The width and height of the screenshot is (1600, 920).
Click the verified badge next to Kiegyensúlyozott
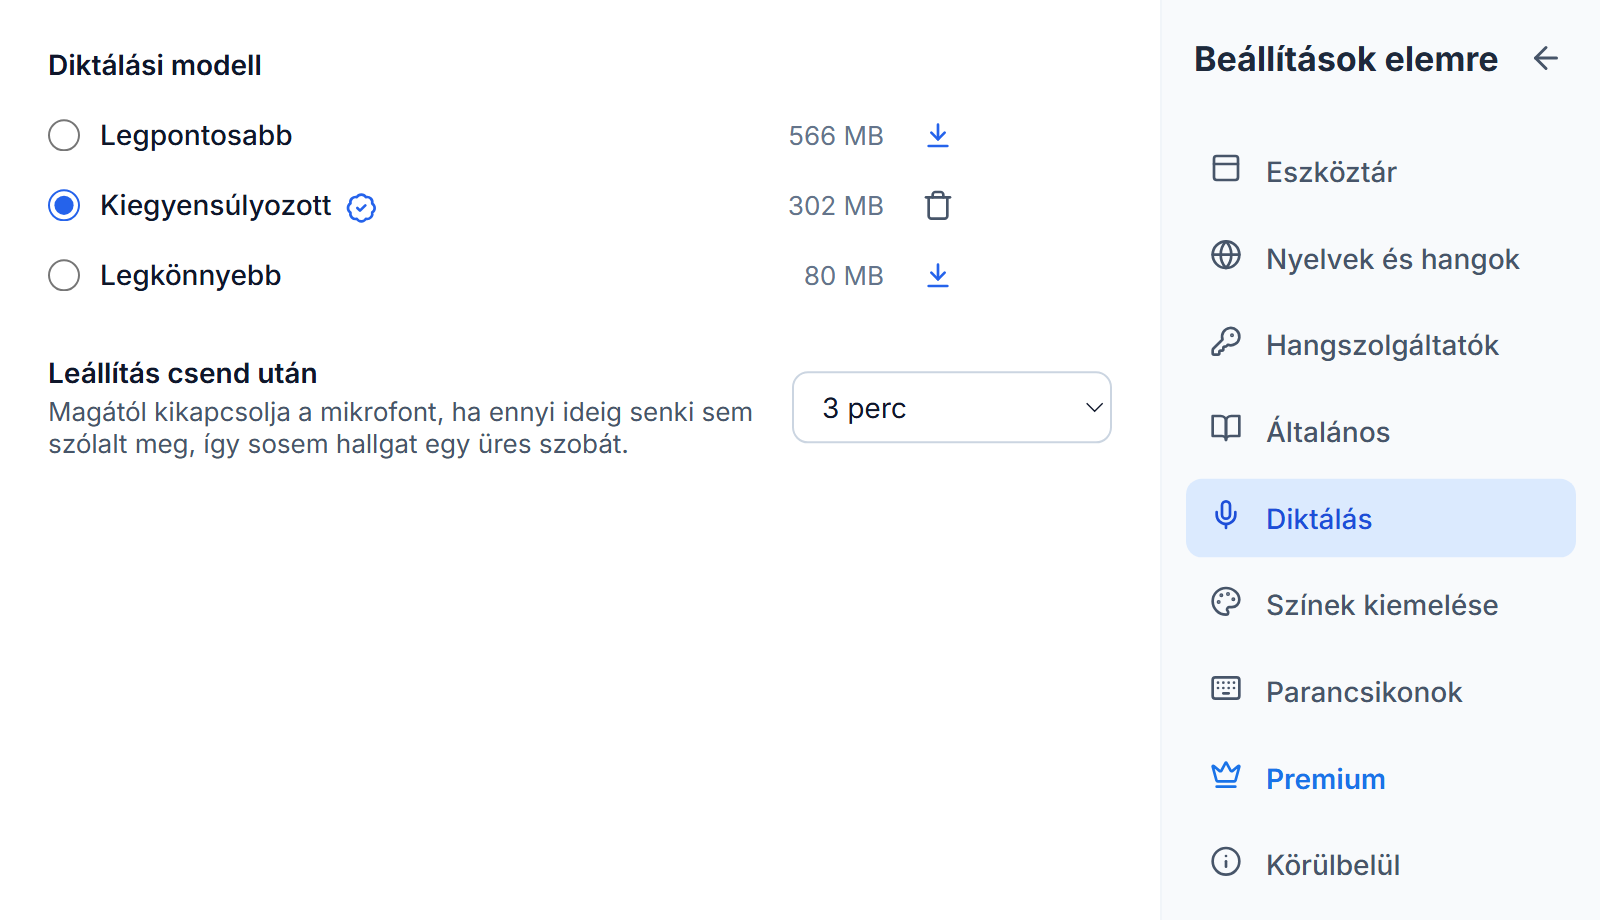coord(361,207)
